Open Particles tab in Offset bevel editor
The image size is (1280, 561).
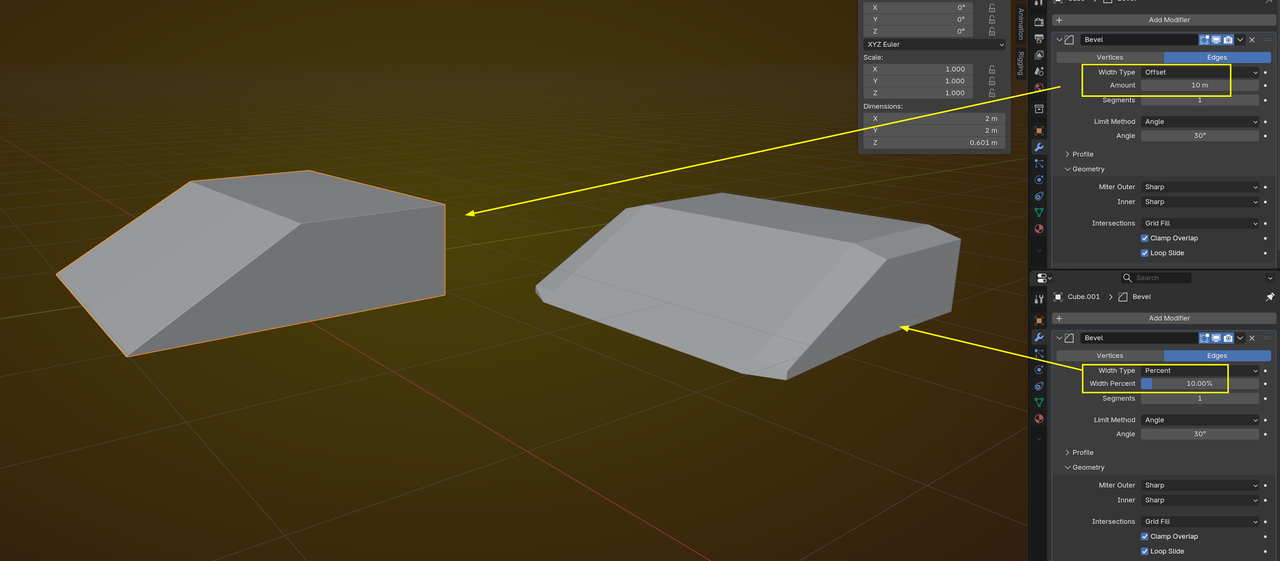pyautogui.click(x=1039, y=164)
